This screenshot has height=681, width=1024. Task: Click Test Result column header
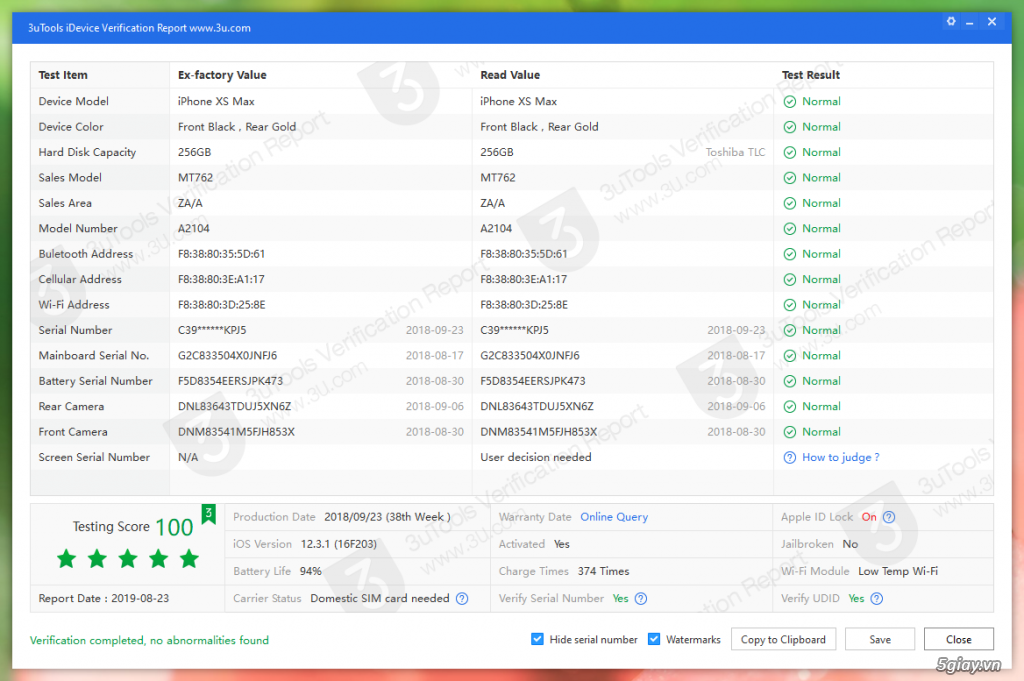(x=810, y=75)
